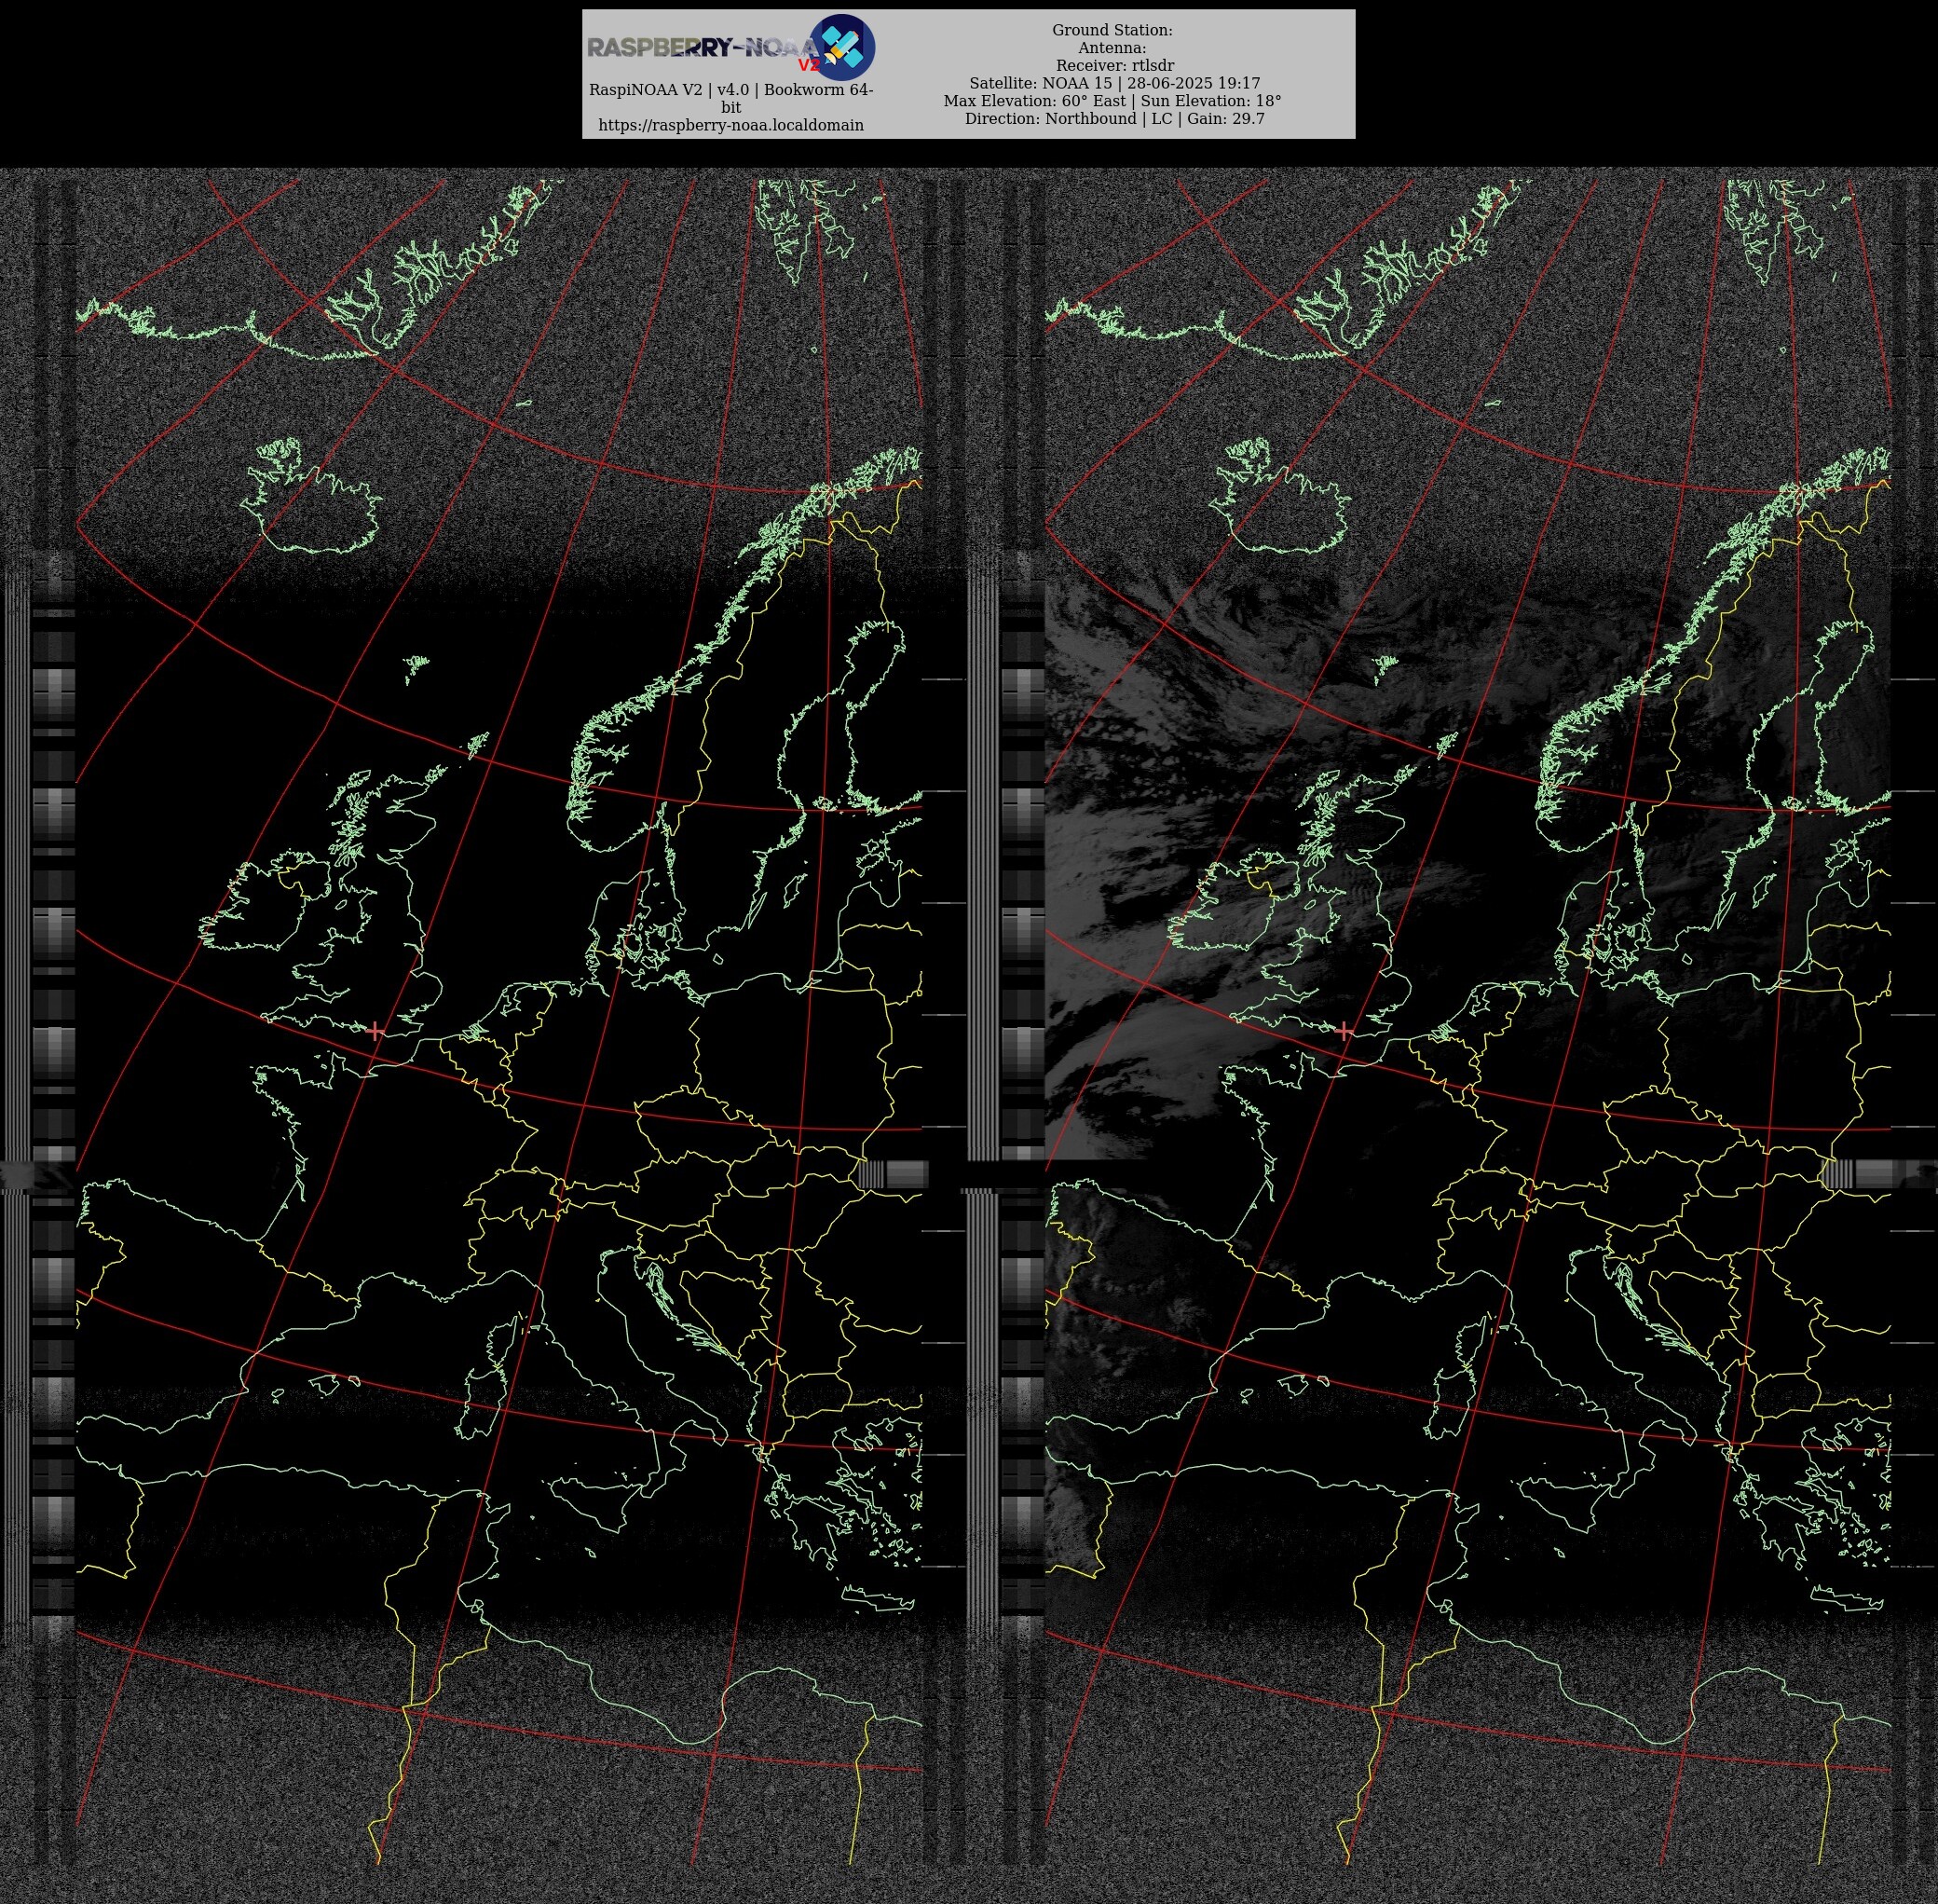
Task: Click the 'RaspiNOAA V2 | v4.0 | Bookworm 64-' text
Action: click(731, 90)
